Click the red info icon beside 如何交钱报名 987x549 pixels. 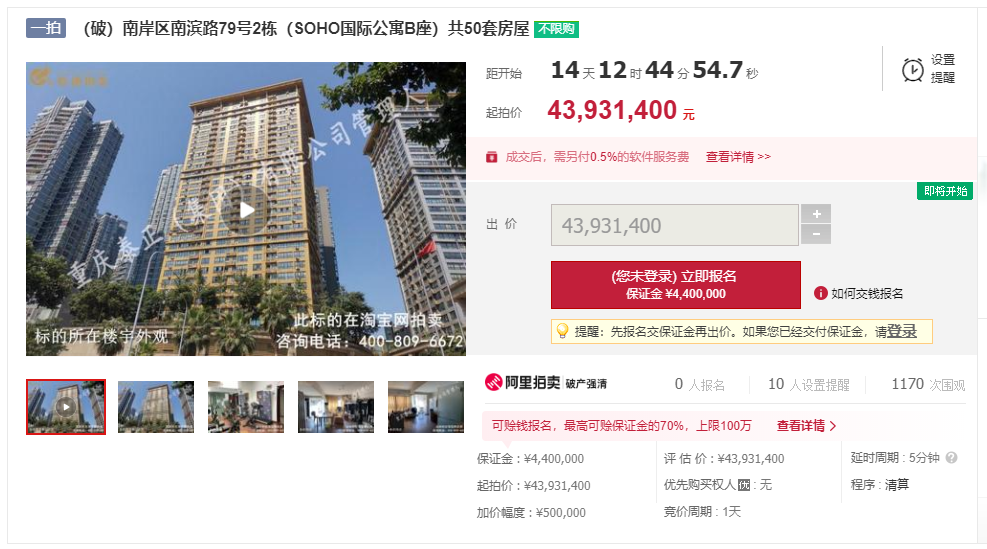[820, 293]
